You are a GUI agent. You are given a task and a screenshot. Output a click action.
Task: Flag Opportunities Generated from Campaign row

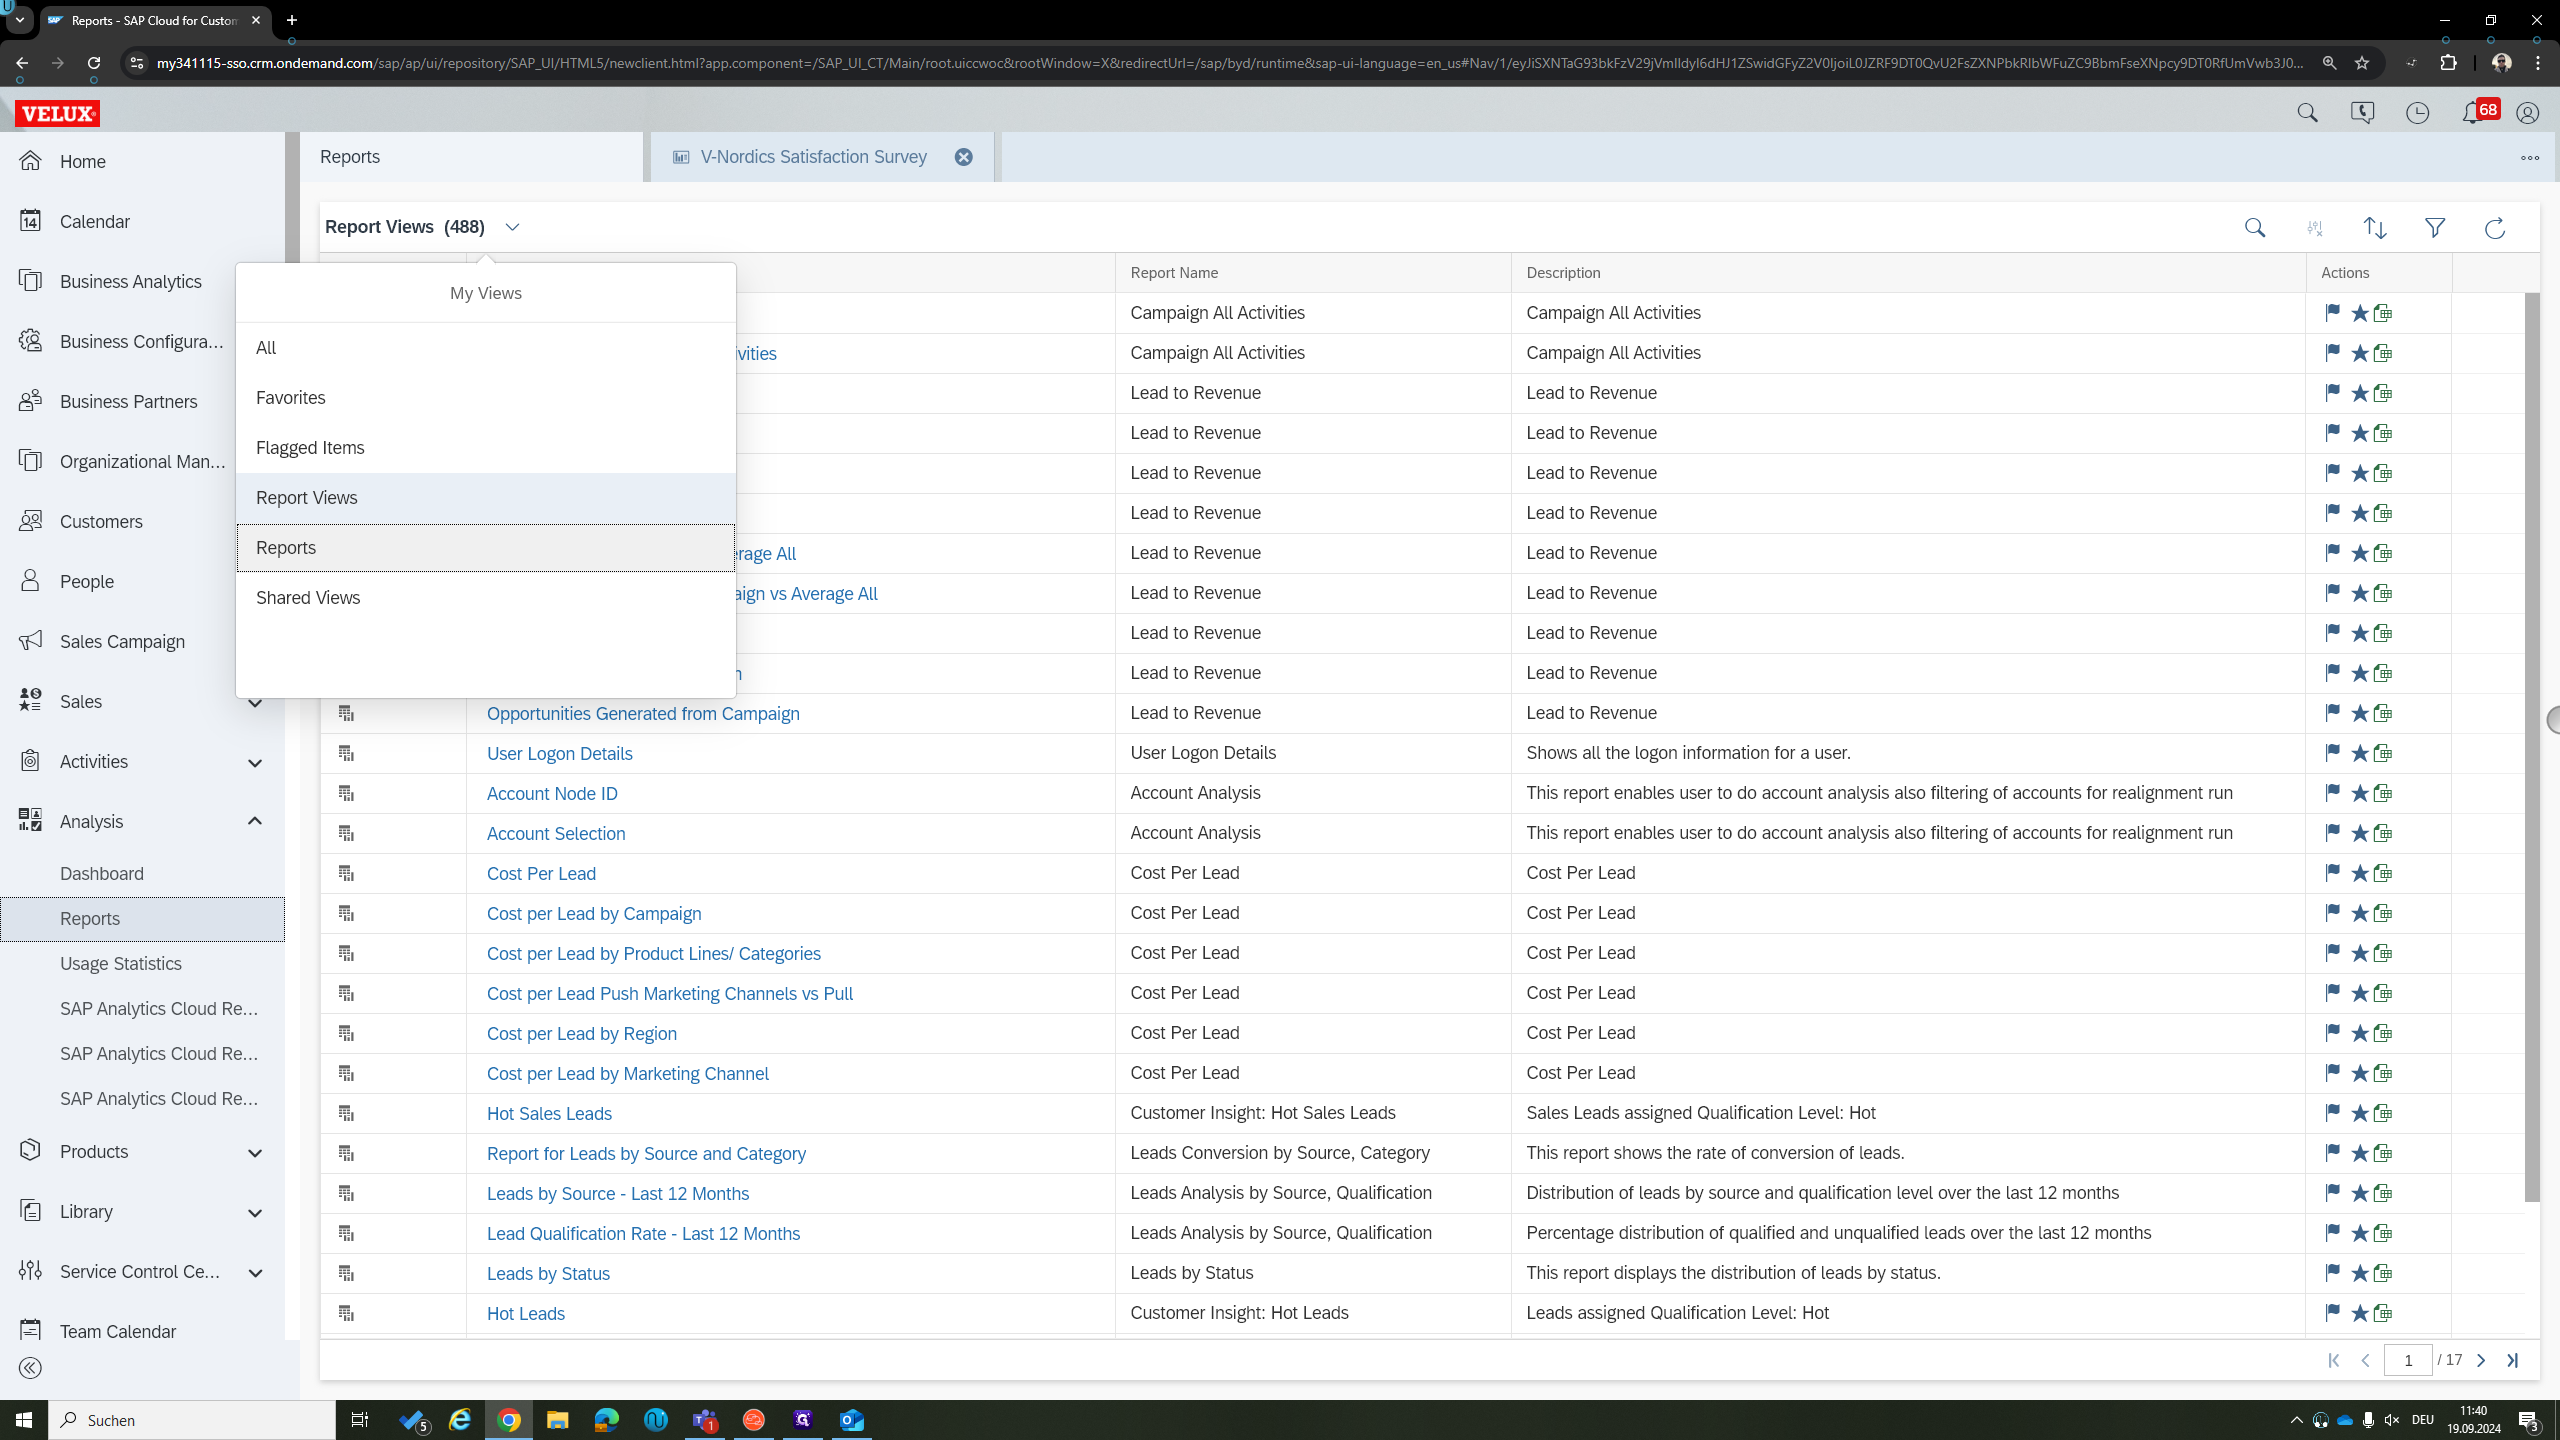(x=2332, y=713)
